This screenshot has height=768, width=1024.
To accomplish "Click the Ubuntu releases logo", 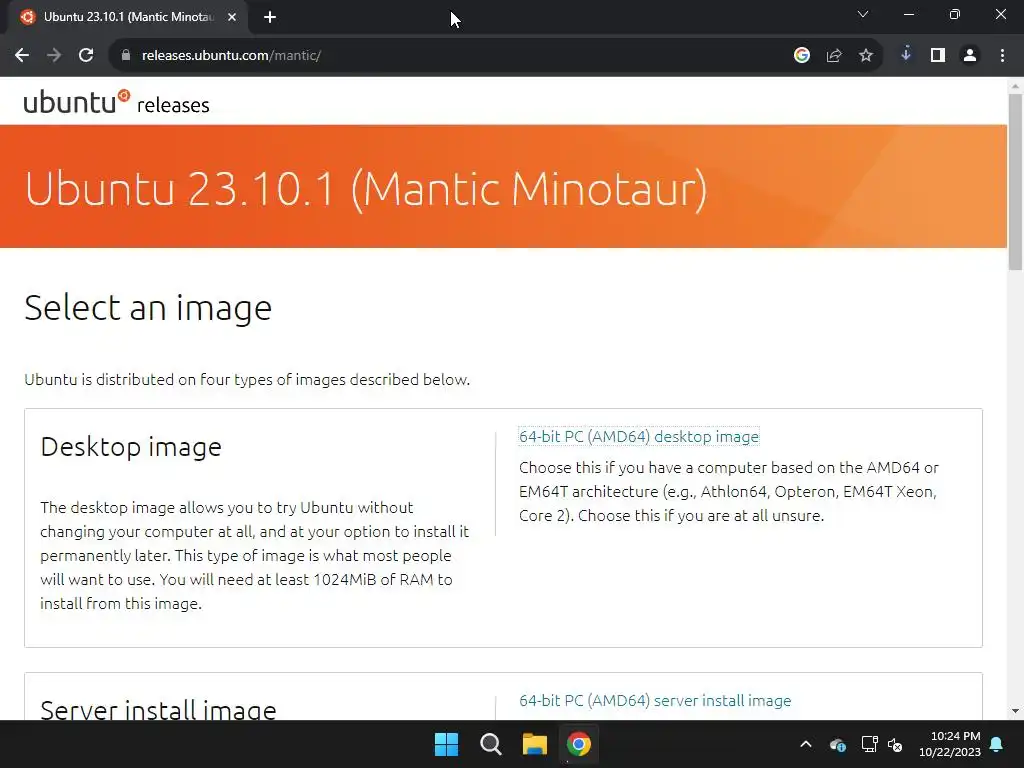I will coord(116,103).
